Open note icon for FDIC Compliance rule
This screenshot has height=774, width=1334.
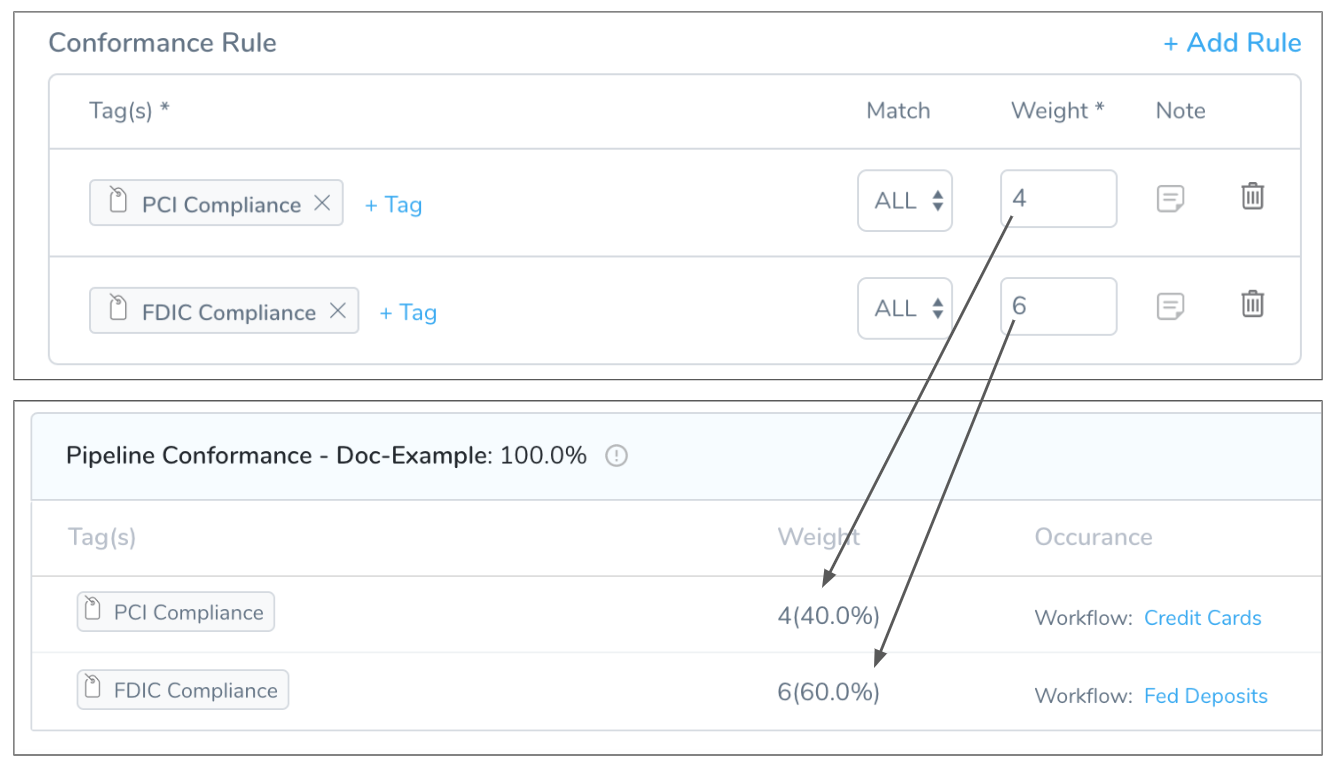(1170, 306)
